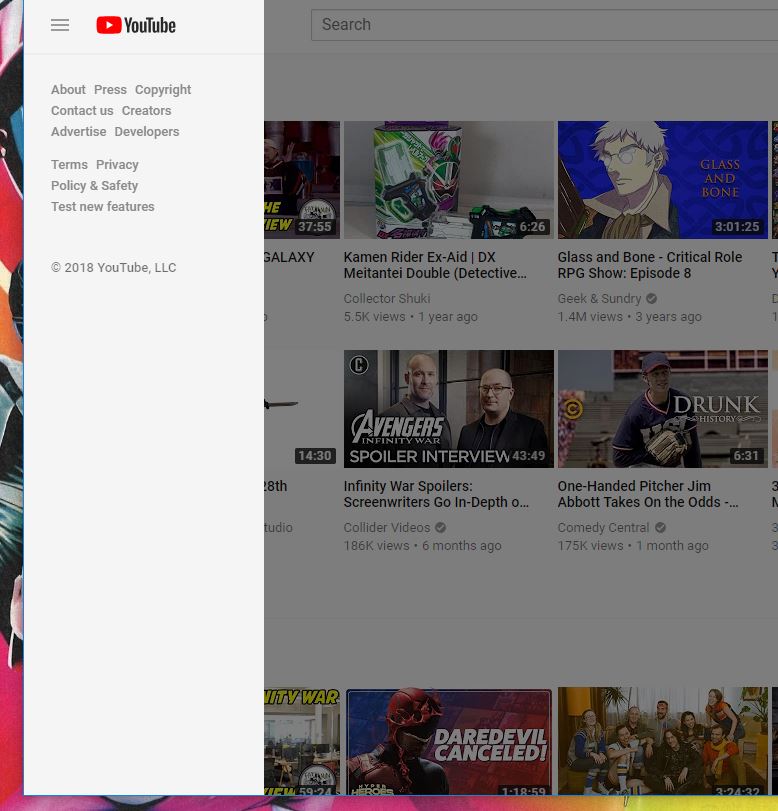
Task: Click the 1.4M views · 3 years ago text
Action: click(630, 317)
